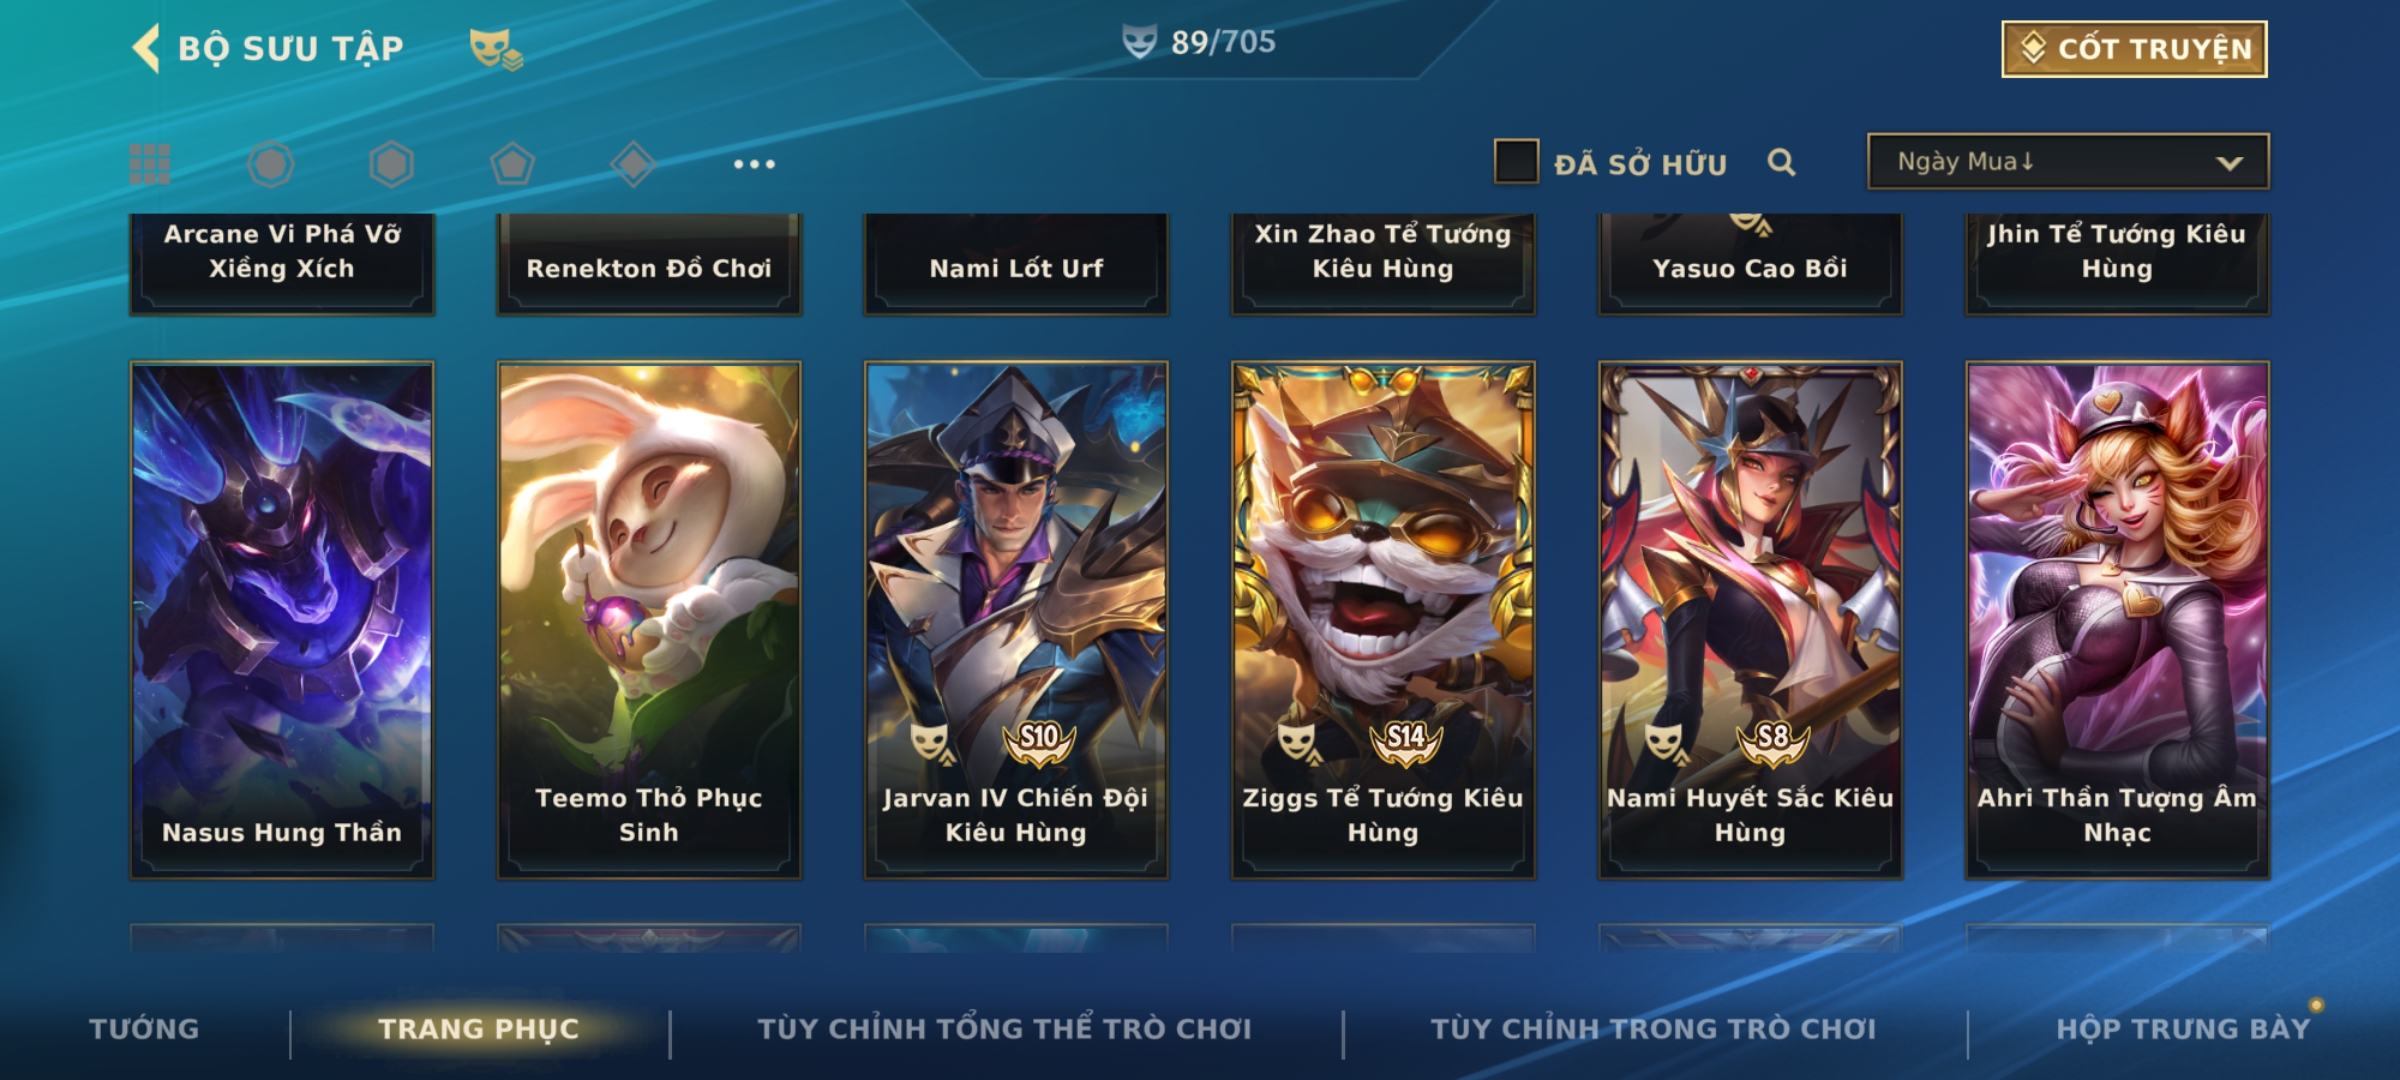
Task: Go back using the Bộ Sưu Tập arrow
Action: pyautogui.click(x=146, y=48)
